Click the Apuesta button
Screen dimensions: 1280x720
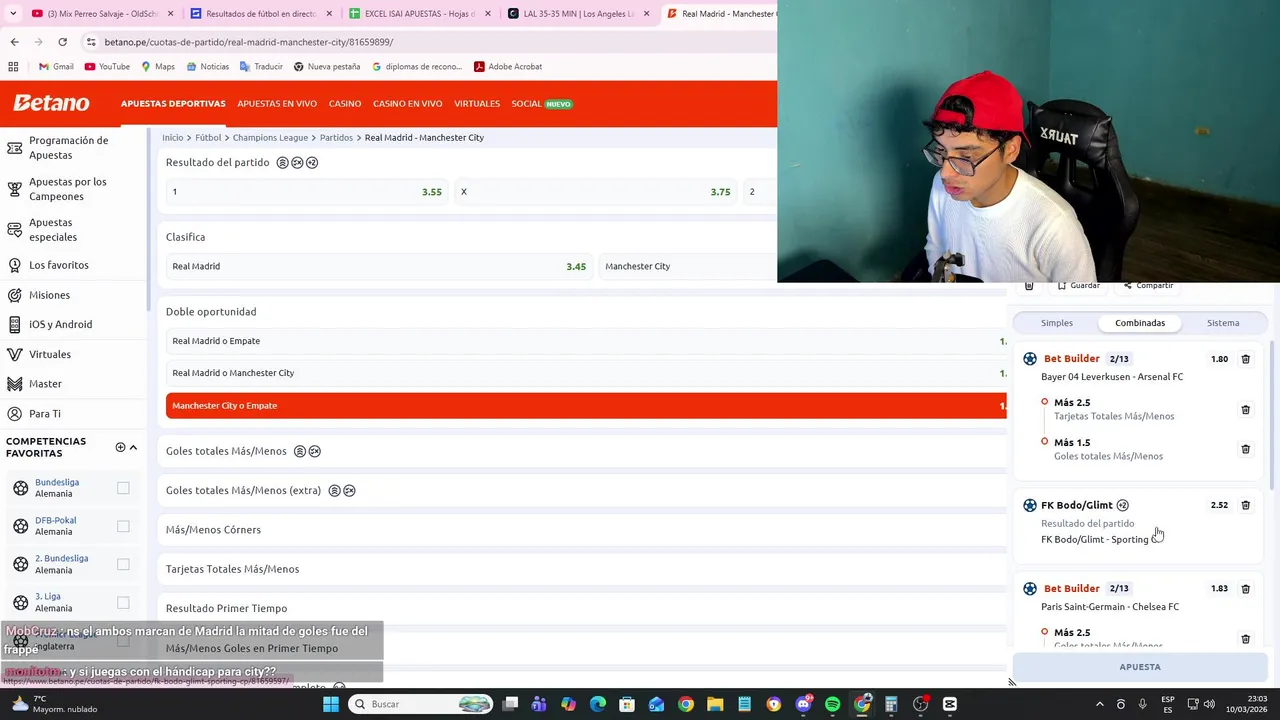click(x=1140, y=667)
